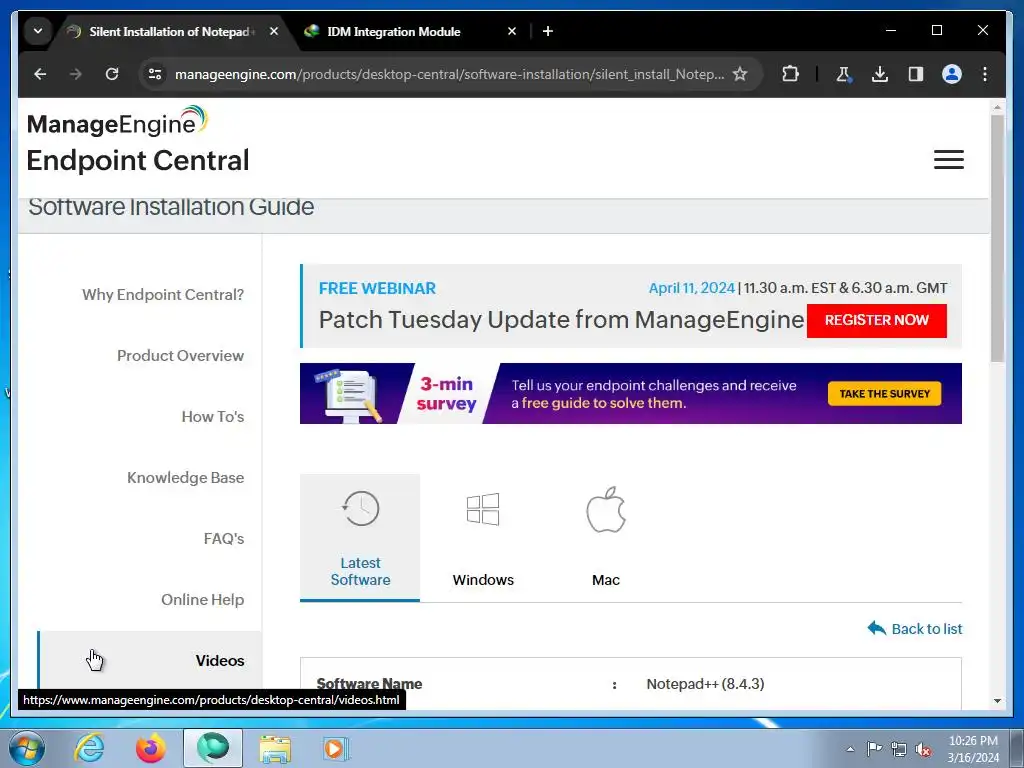
Task: Open the Windows Start button
Action: [x=27, y=748]
